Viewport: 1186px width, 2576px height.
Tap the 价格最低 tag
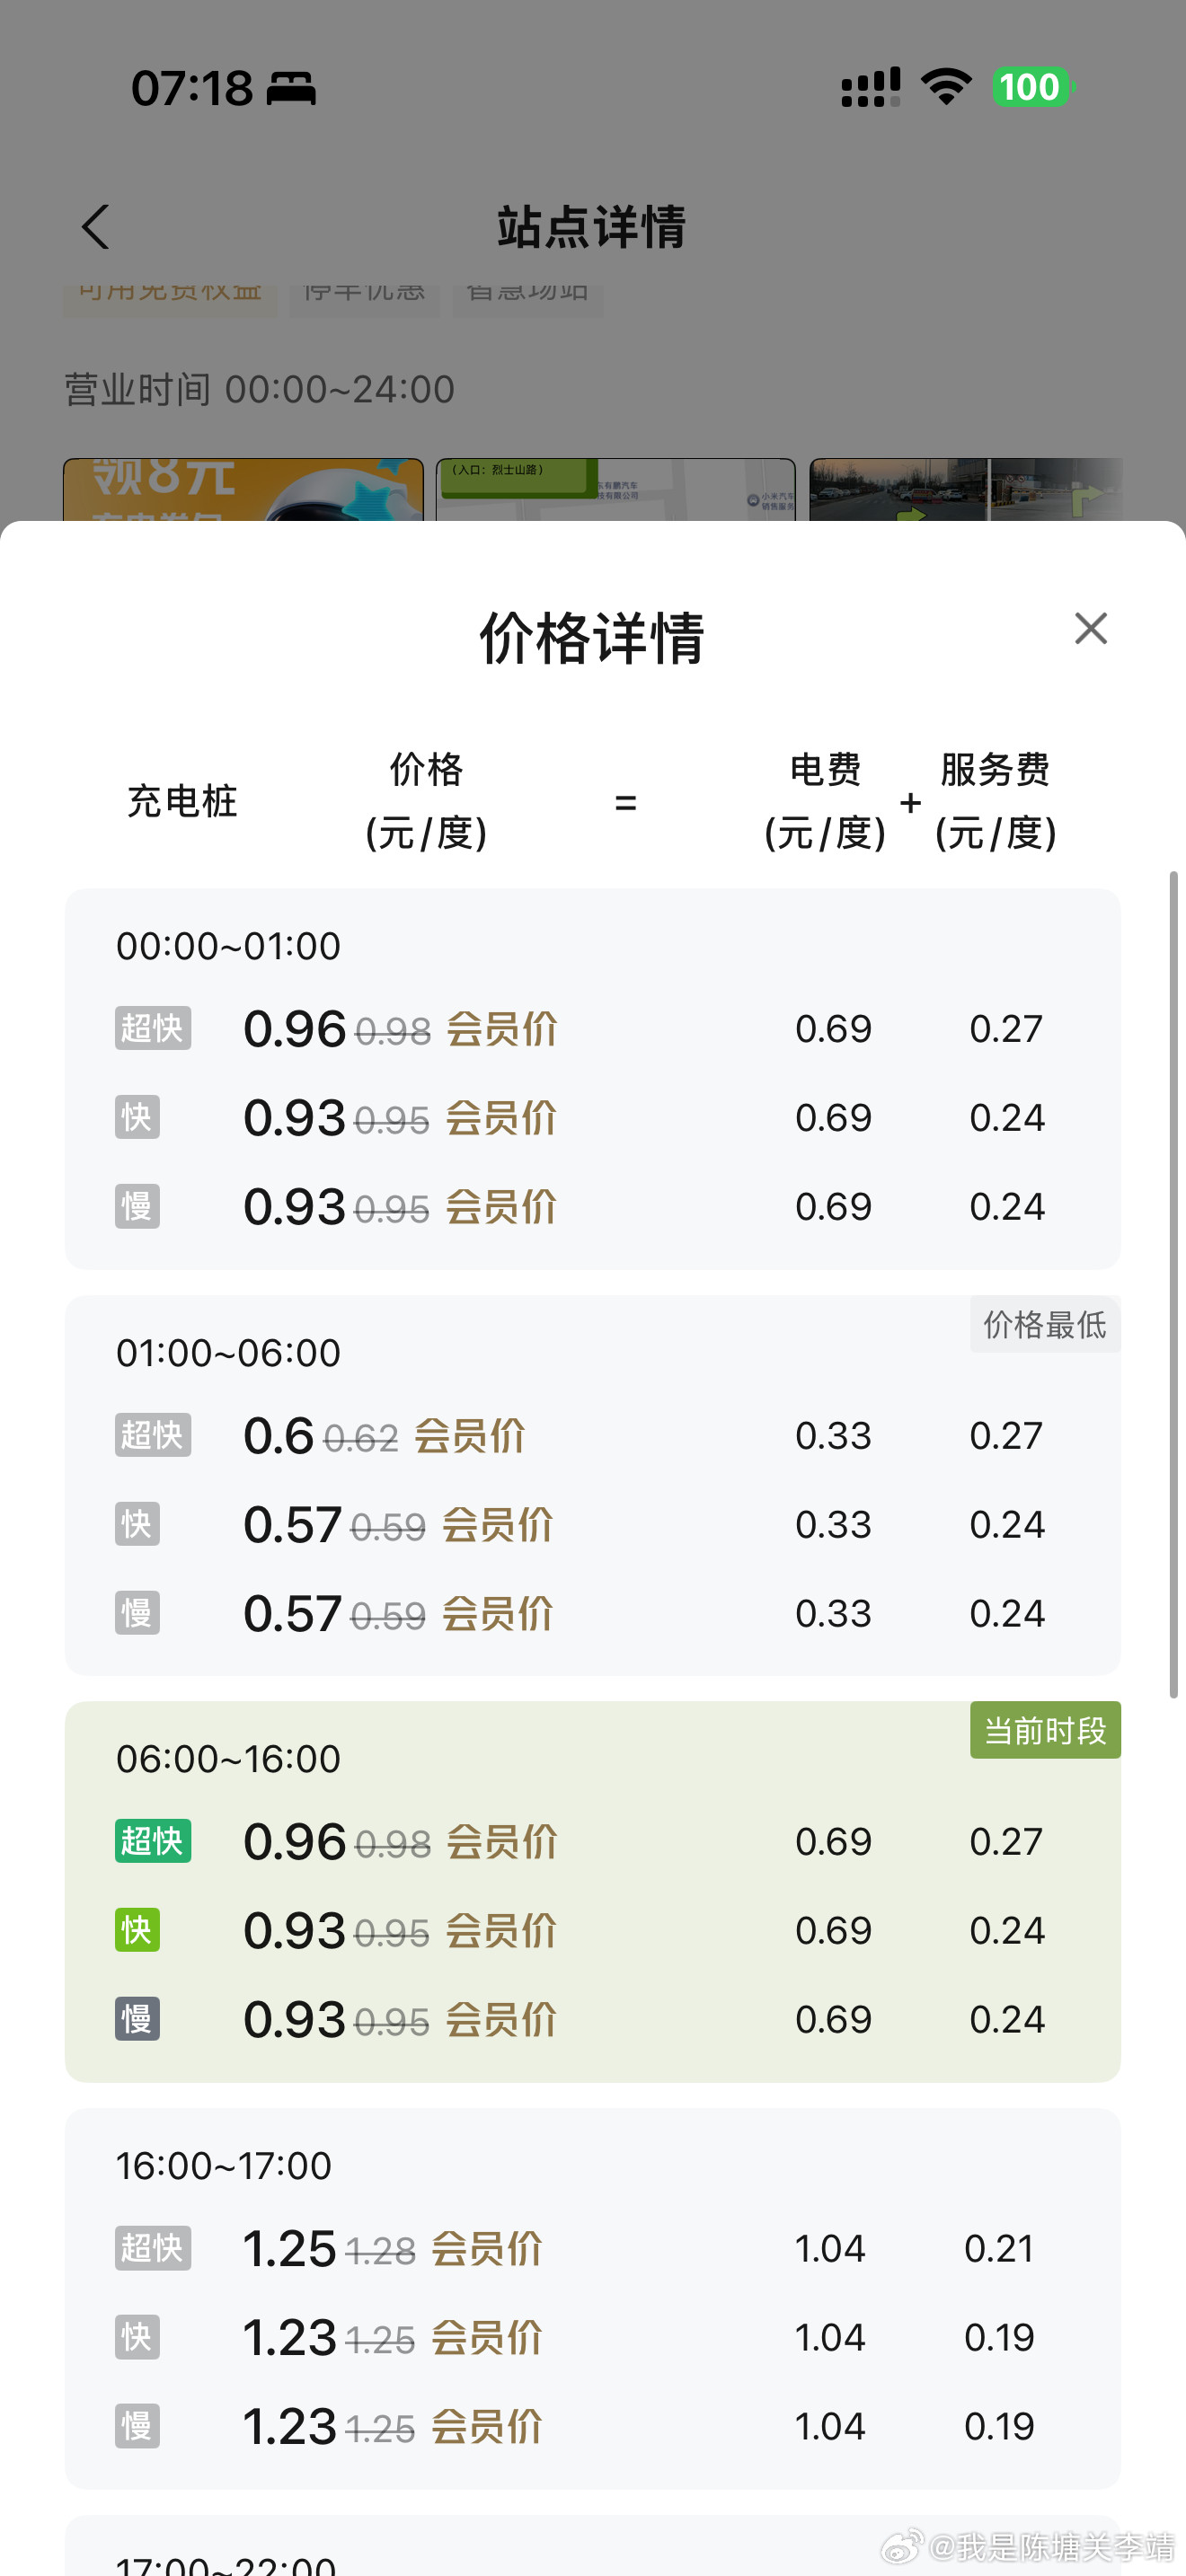1045,1324
